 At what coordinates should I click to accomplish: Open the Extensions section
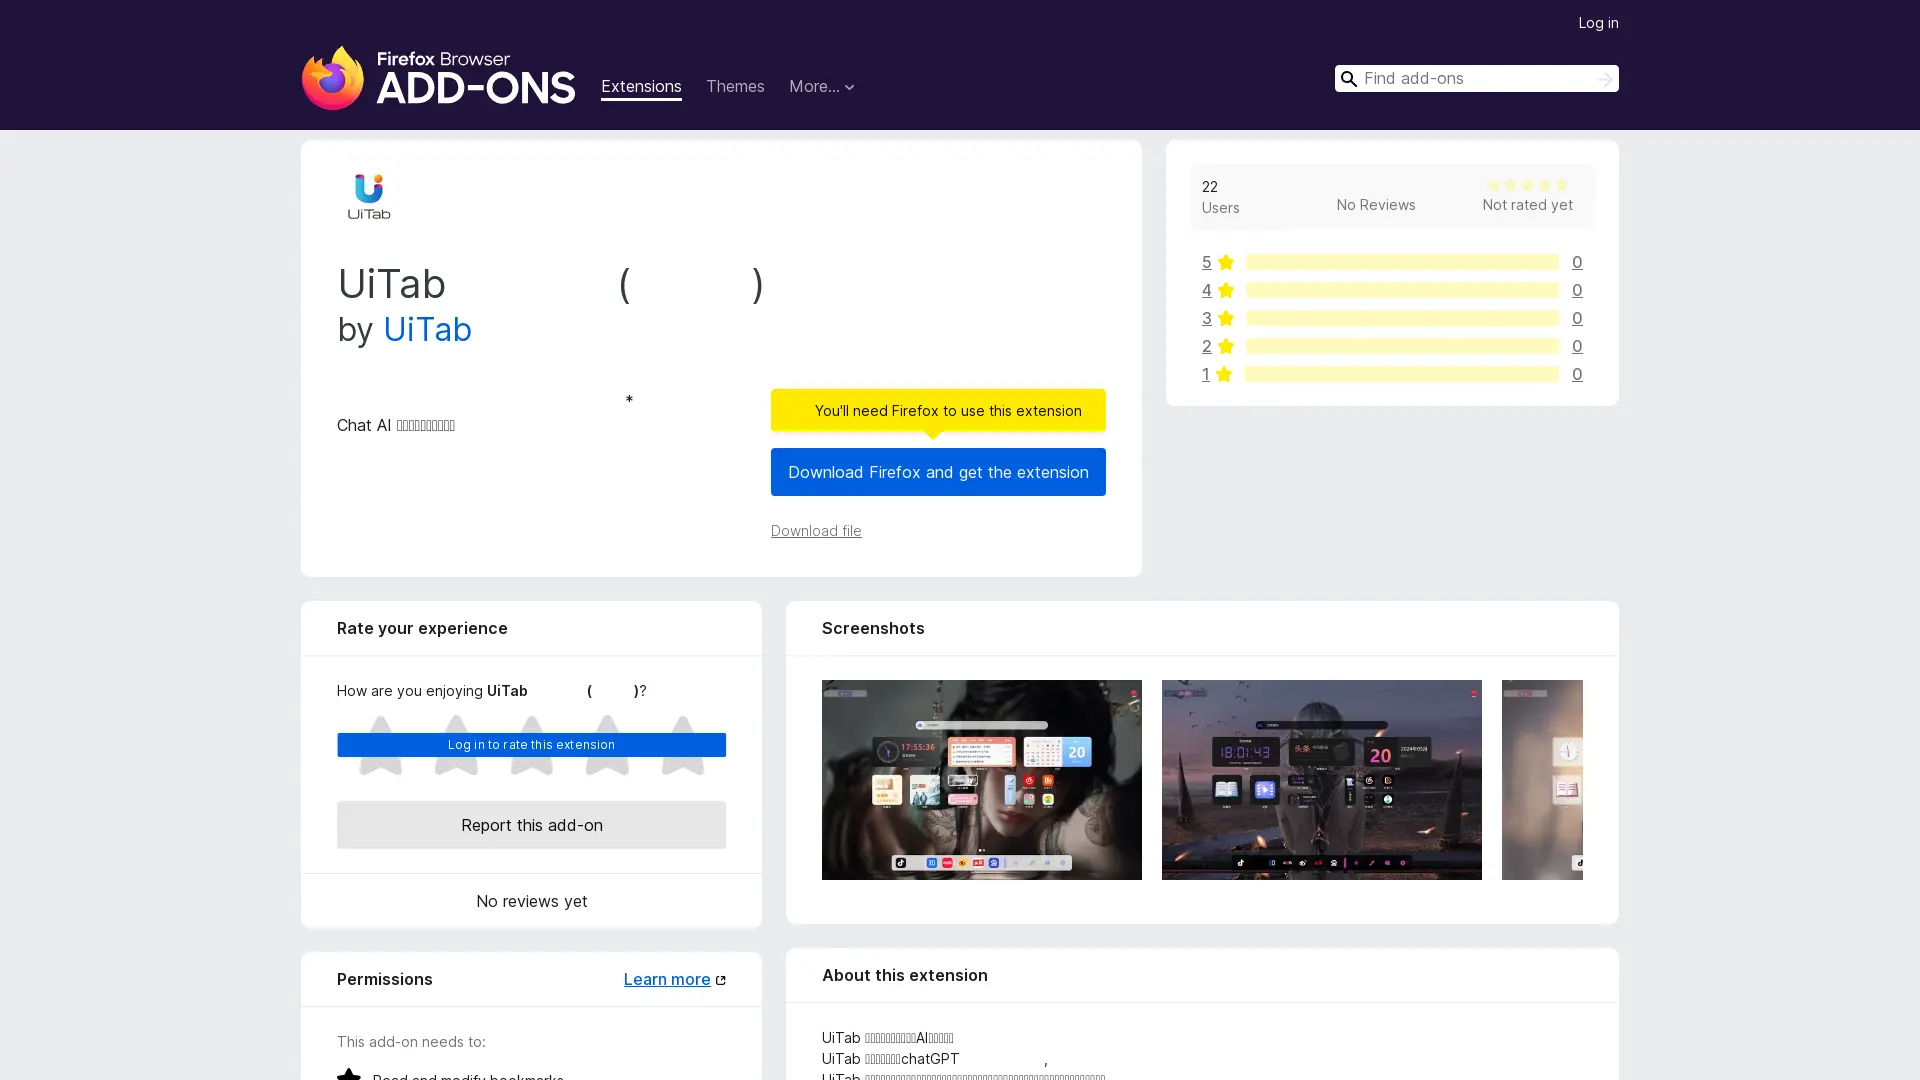[641, 87]
